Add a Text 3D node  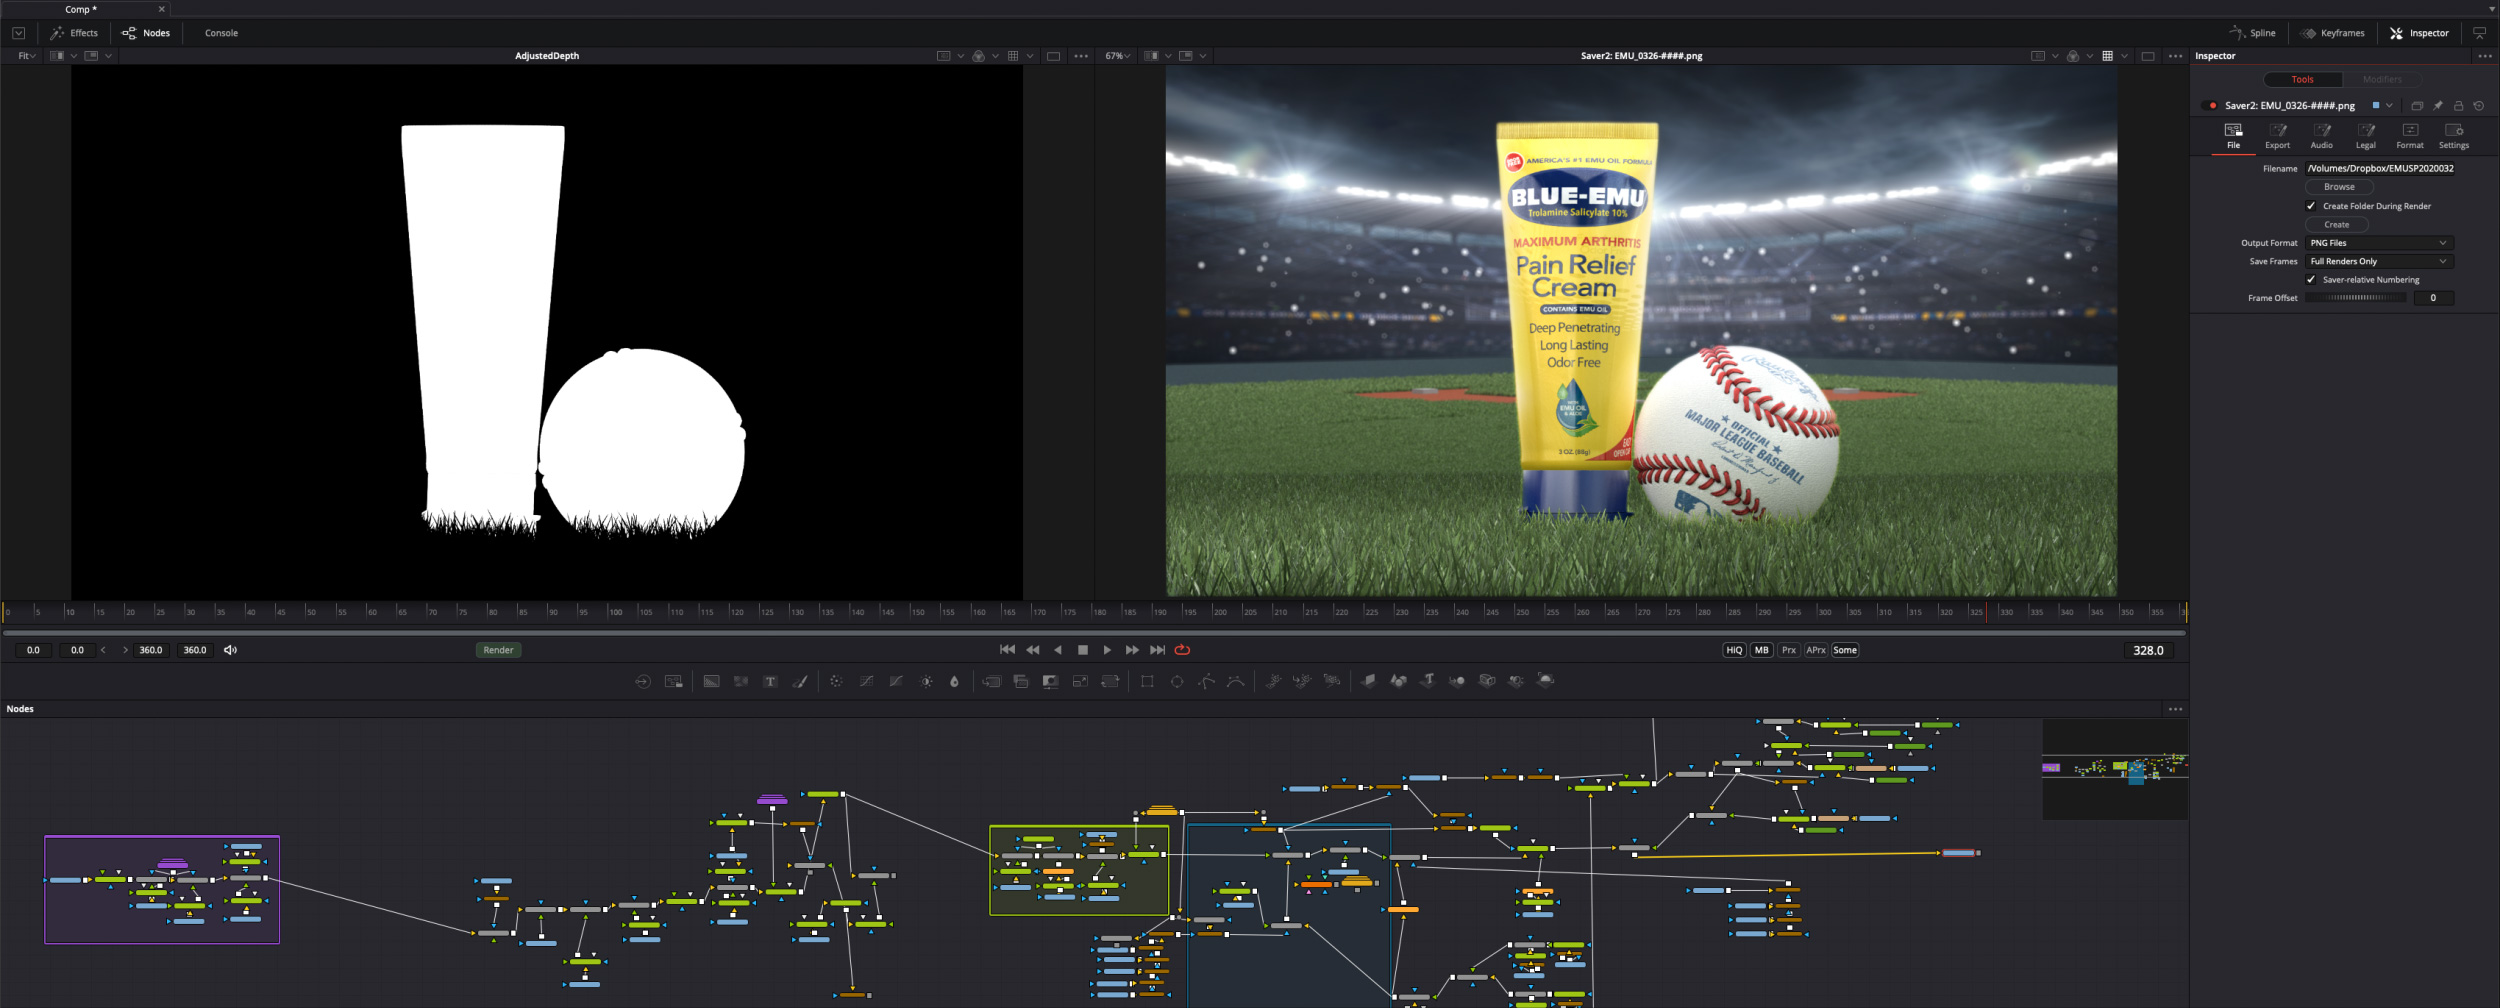1428,681
